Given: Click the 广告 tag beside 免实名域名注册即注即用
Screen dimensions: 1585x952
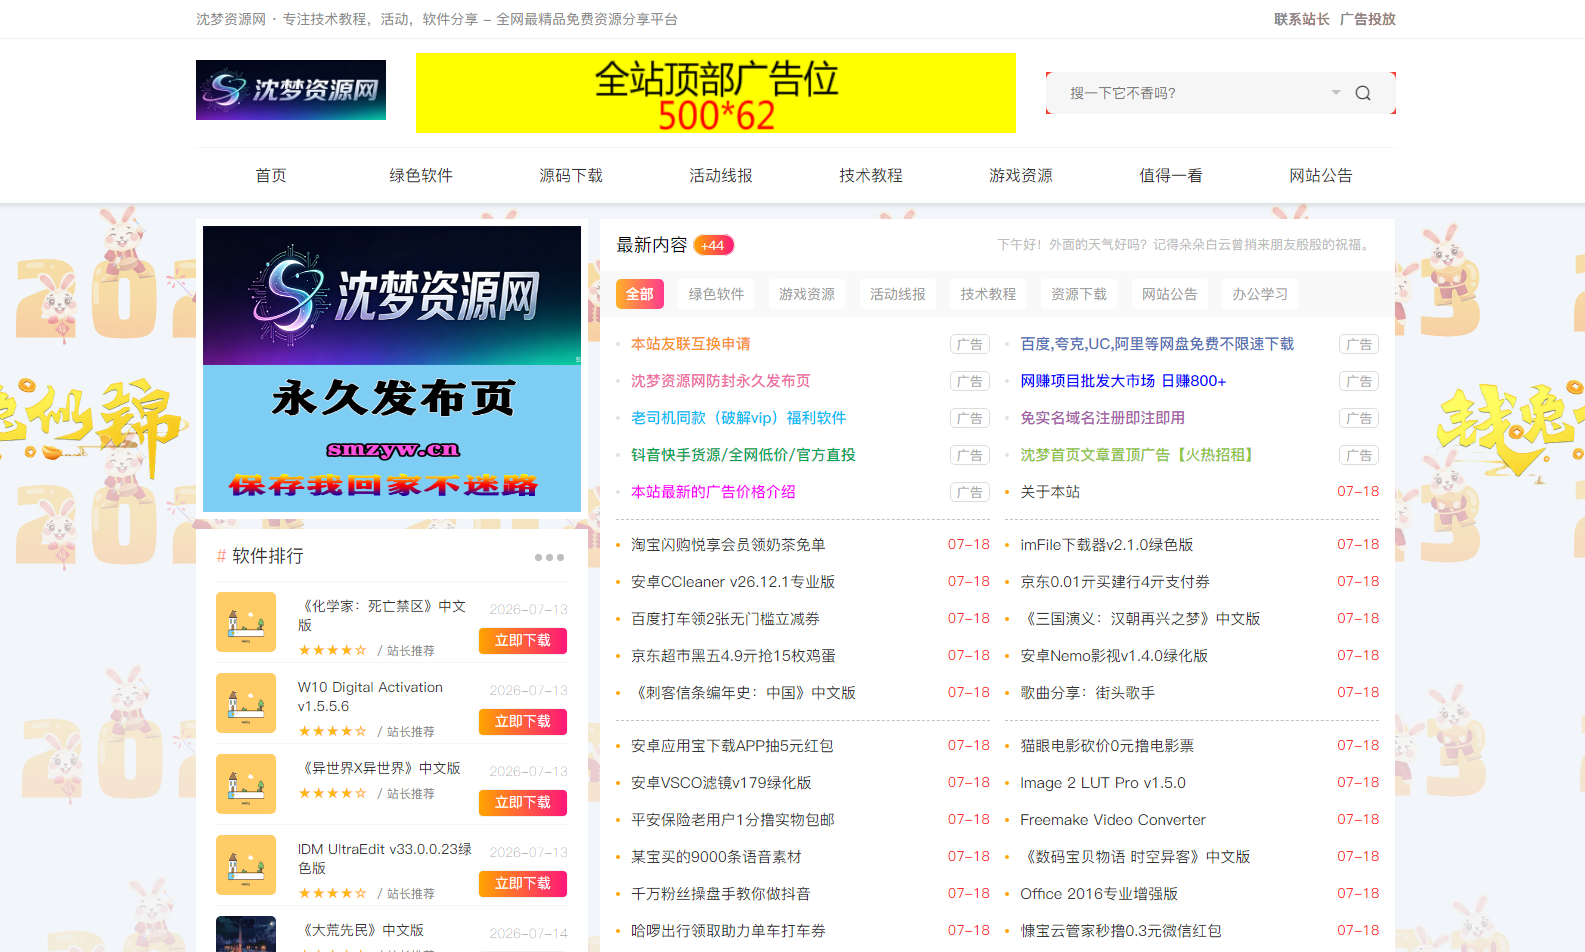Looking at the screenshot, I should coord(1359,418).
